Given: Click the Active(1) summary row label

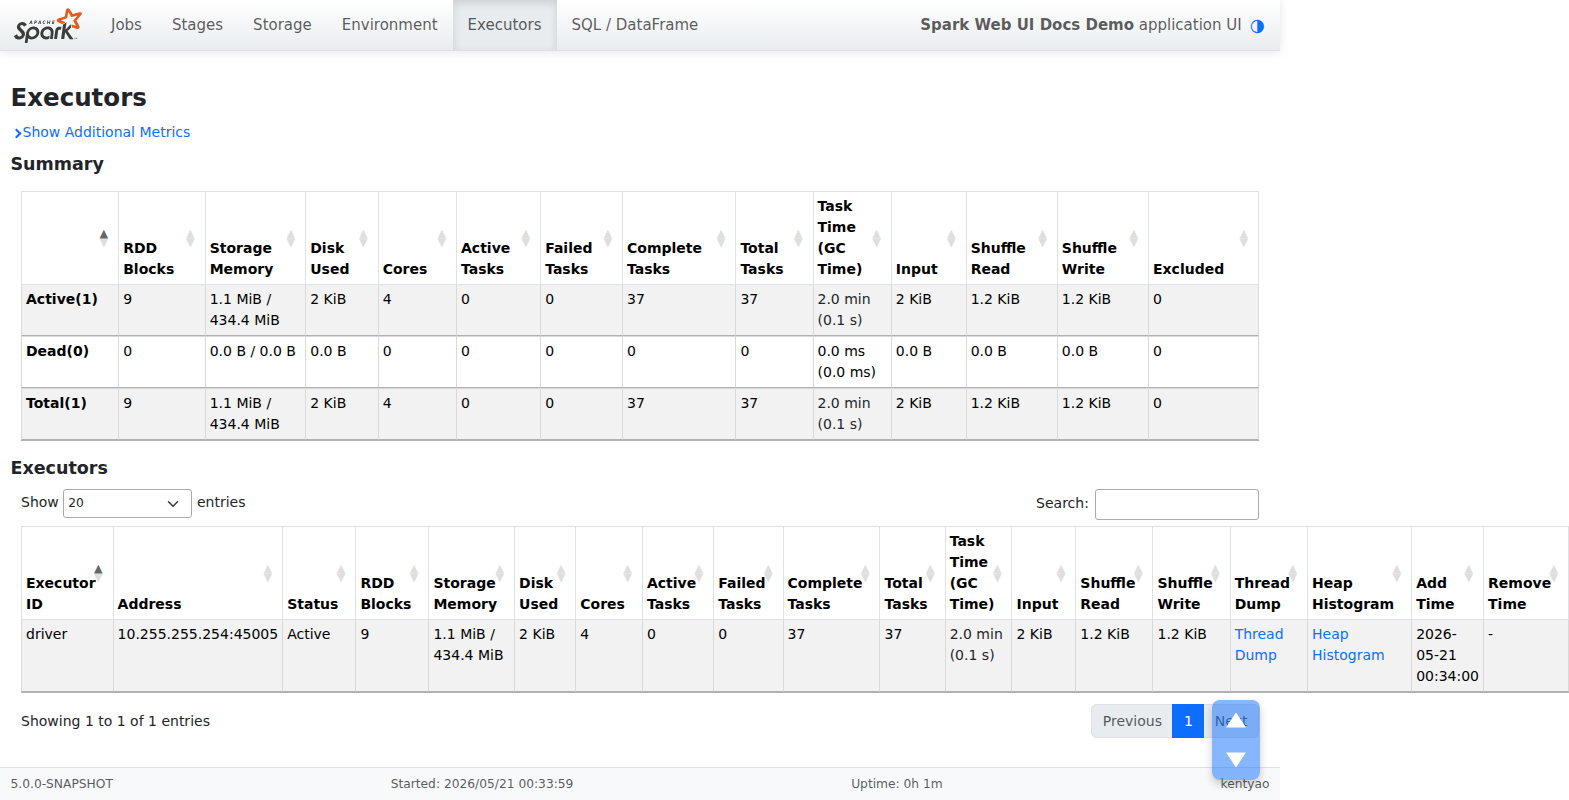Looking at the screenshot, I should click(62, 299).
